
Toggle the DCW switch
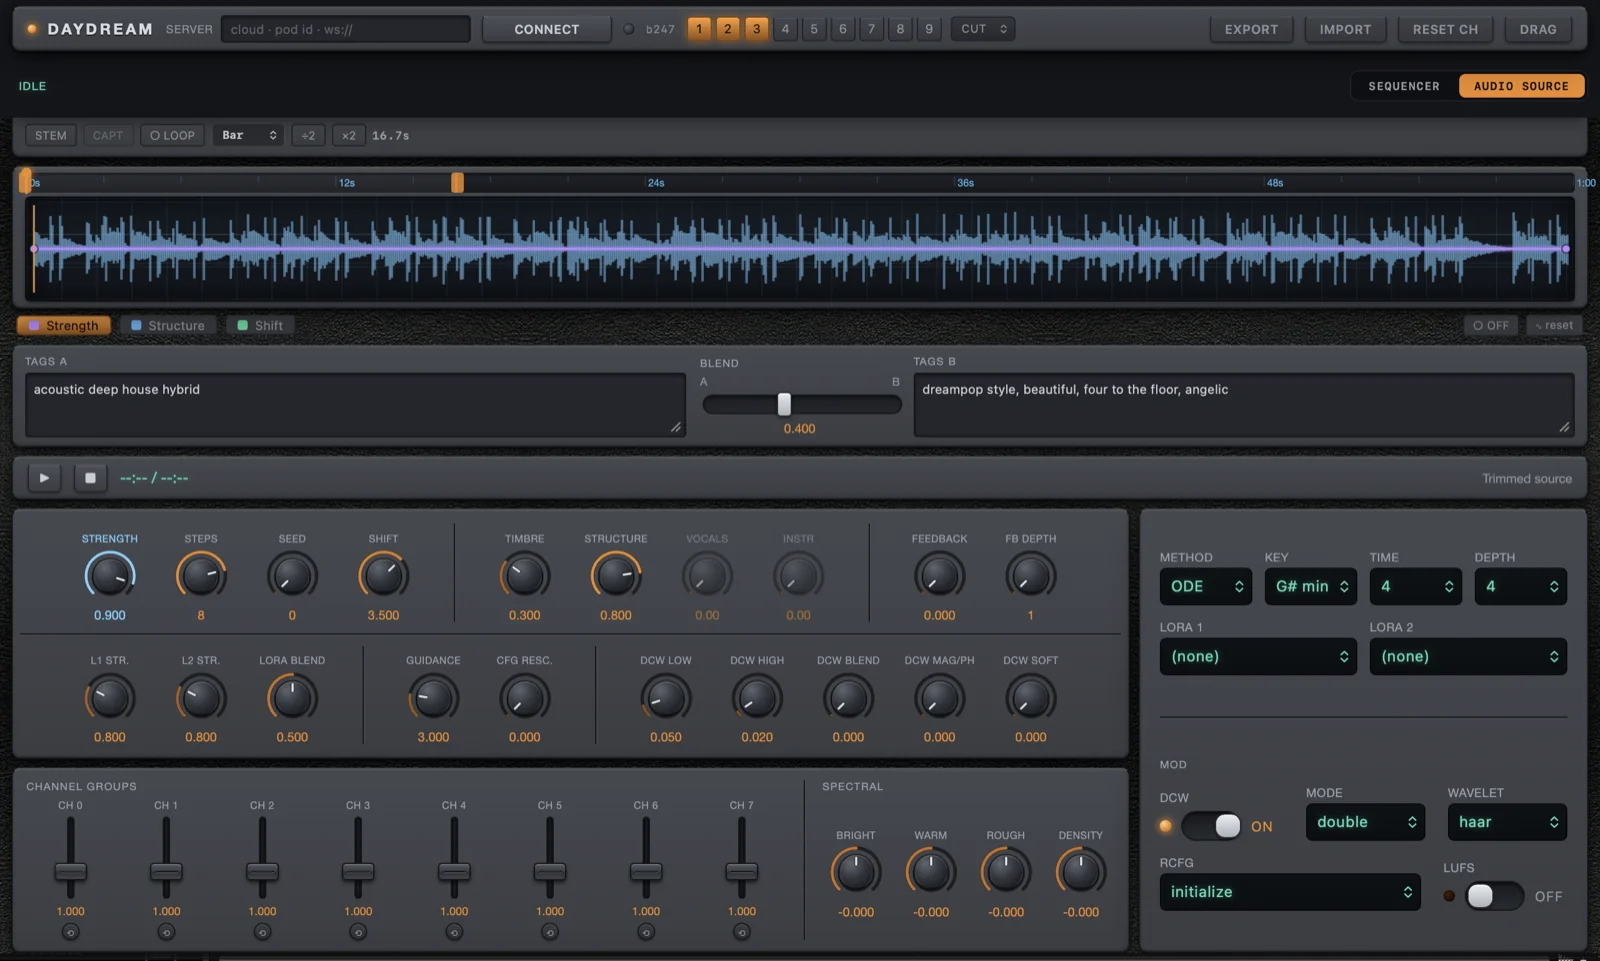(1212, 826)
